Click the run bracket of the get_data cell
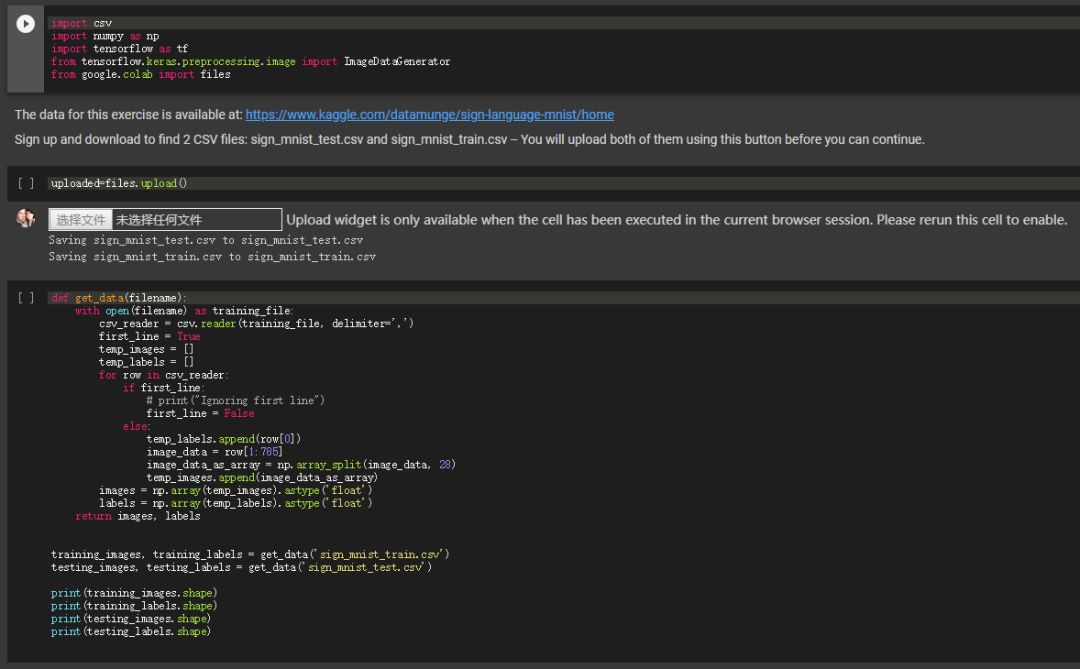Screen dimensions: 1080x669 pyautogui.click(x=26, y=298)
